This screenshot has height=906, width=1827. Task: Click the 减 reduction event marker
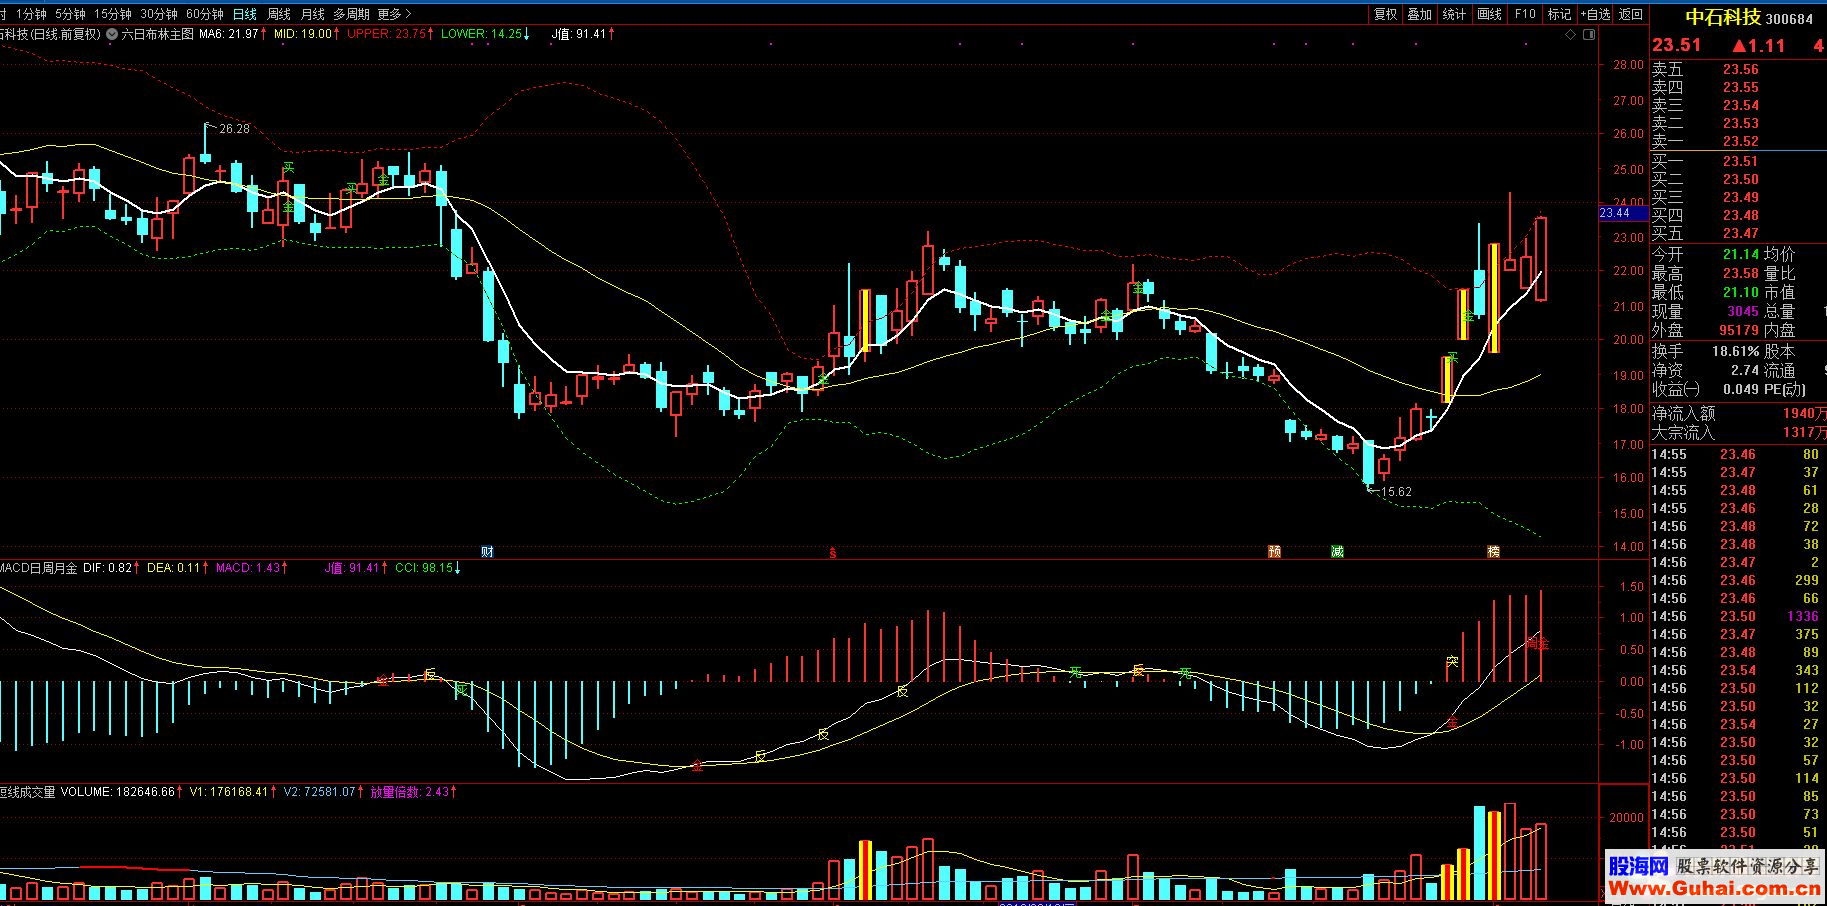tap(1337, 551)
